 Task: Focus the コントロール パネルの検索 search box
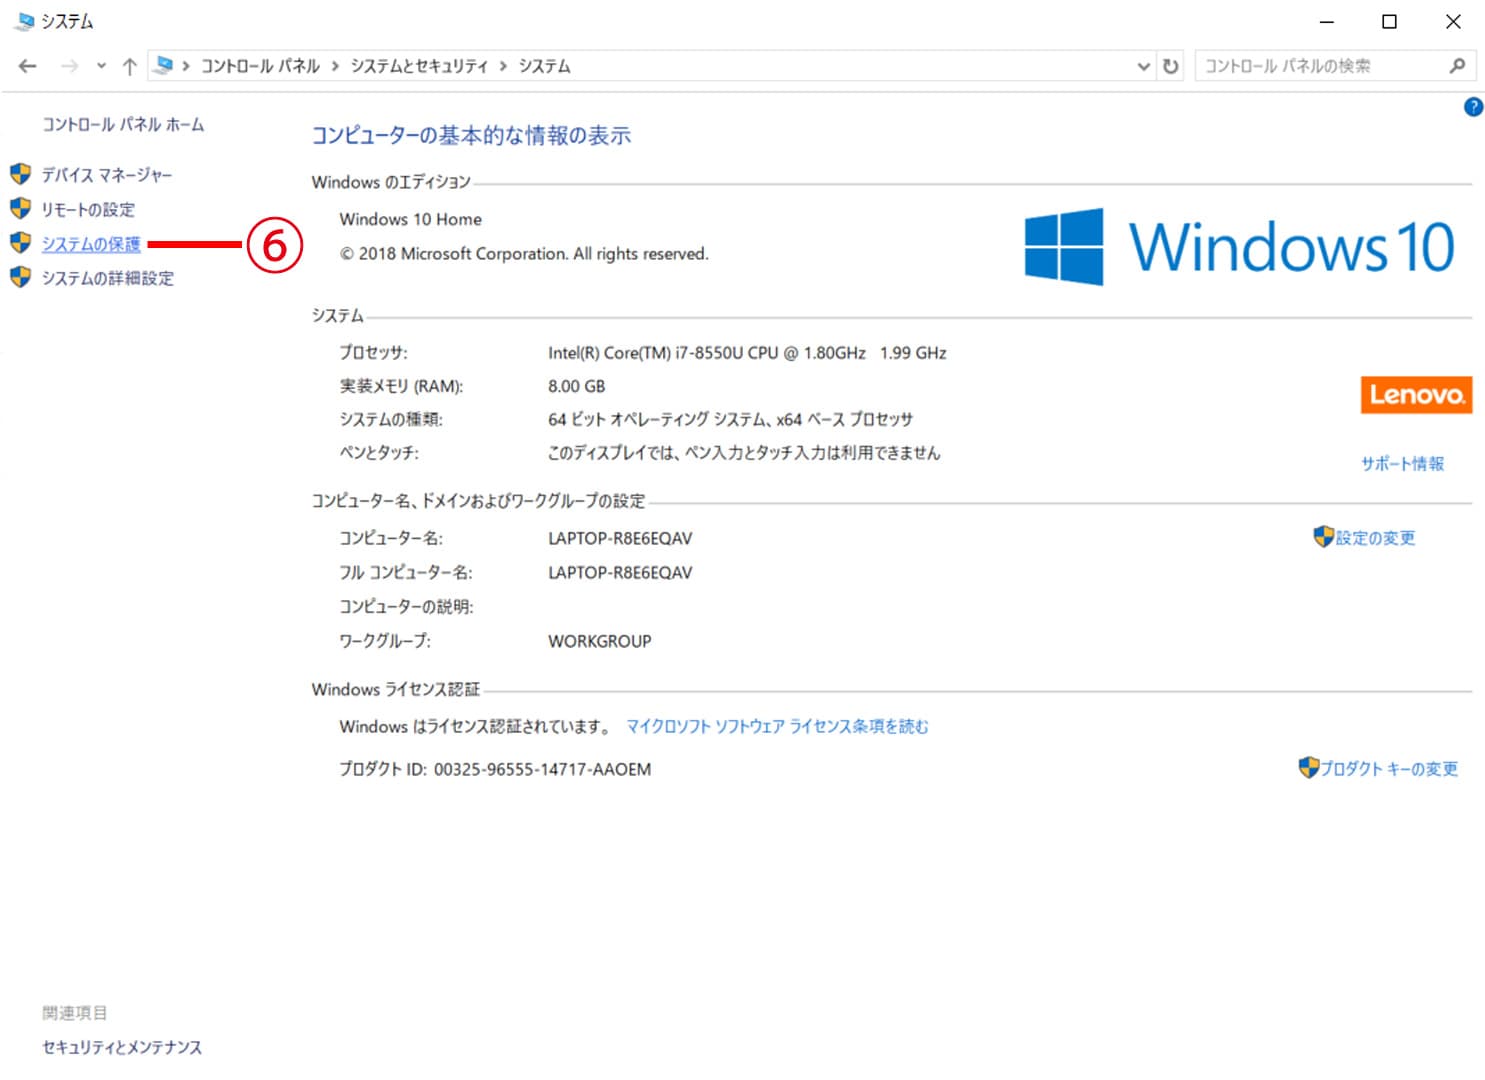1321,66
